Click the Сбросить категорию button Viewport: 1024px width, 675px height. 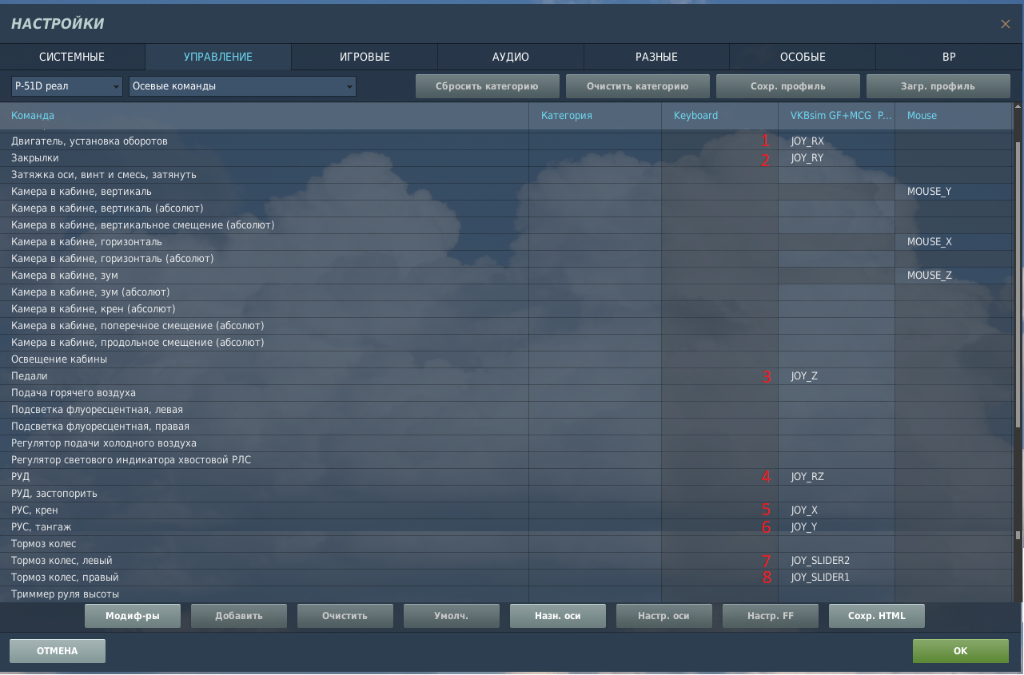(x=487, y=87)
